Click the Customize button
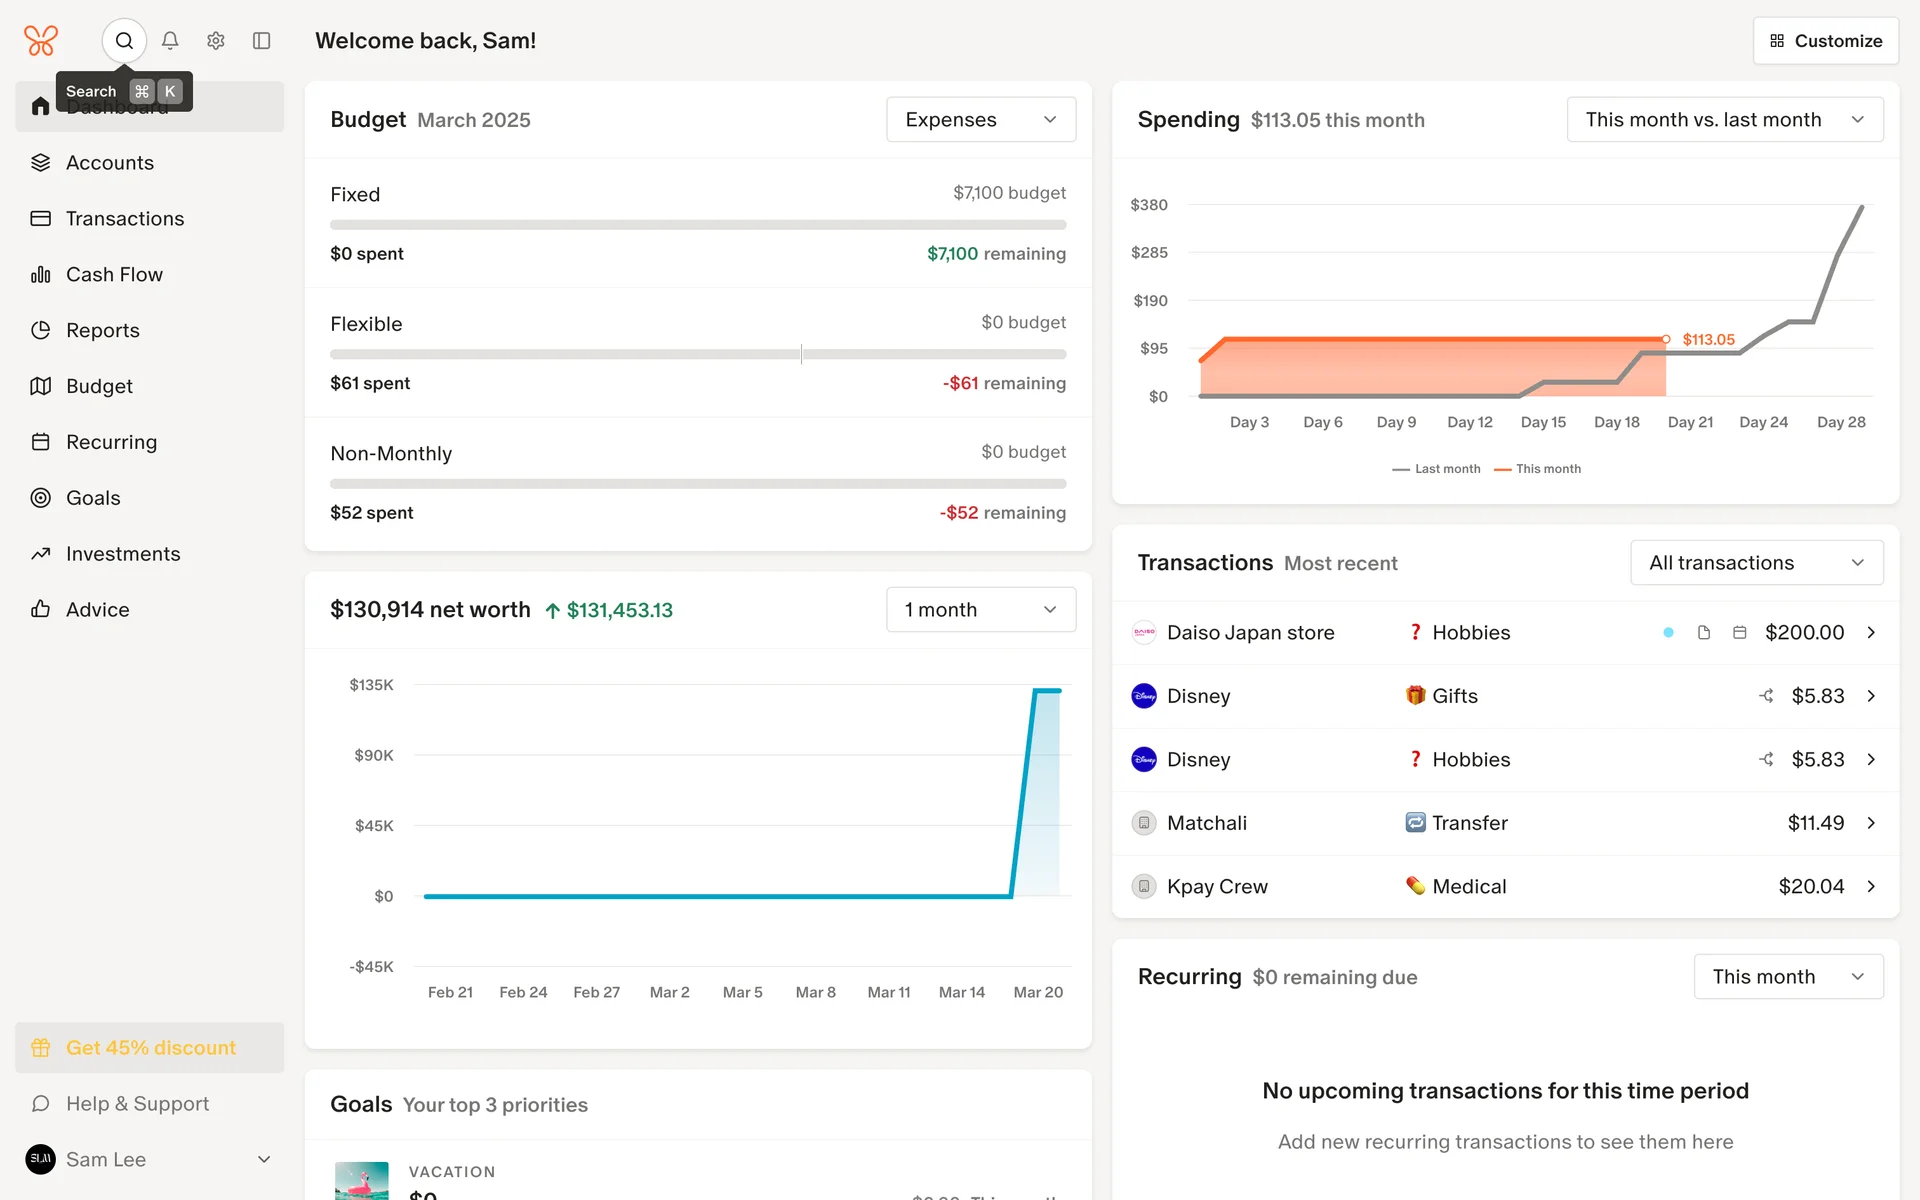1920x1200 pixels. 1825,41
